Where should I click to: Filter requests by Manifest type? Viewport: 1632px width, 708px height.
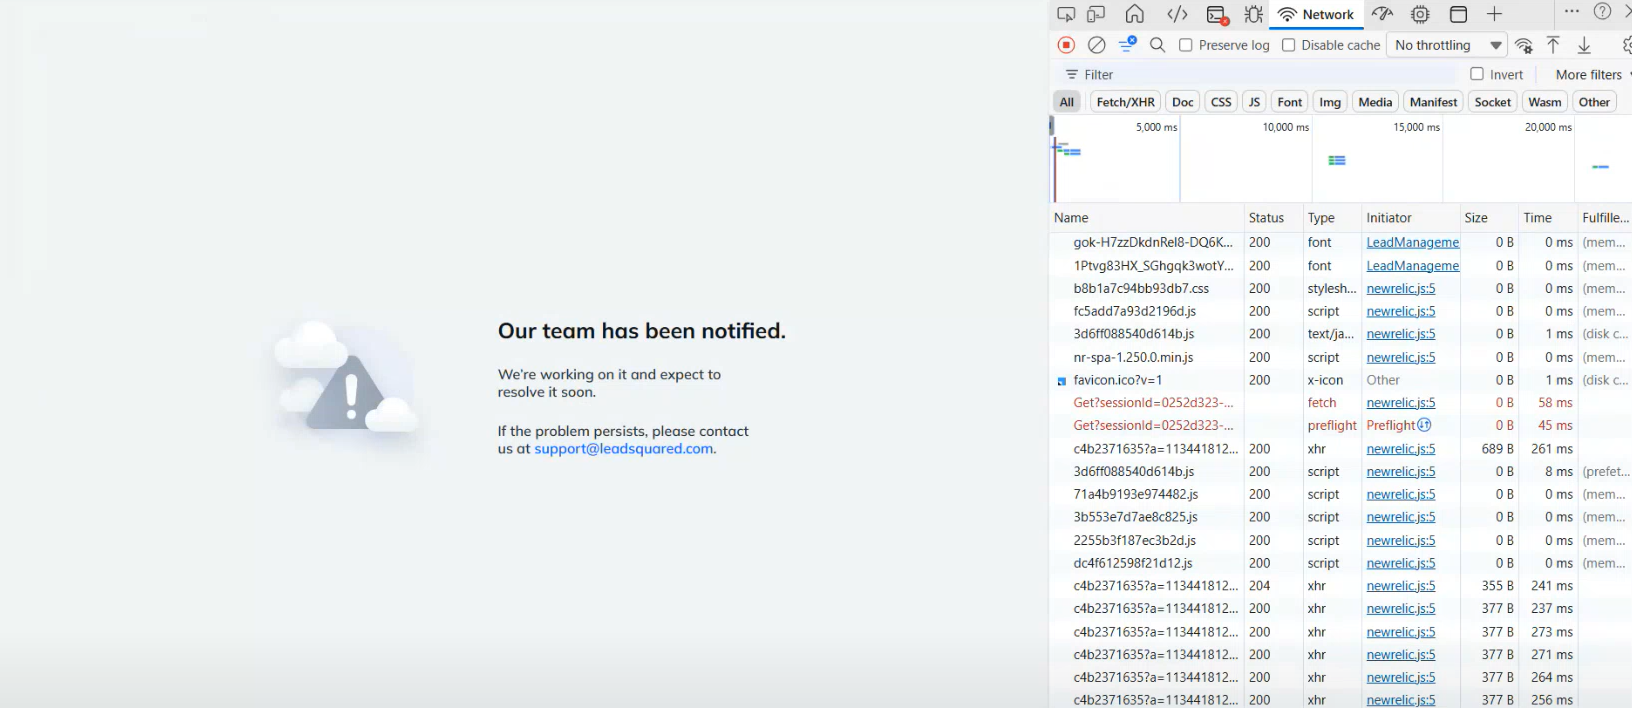coord(1433,102)
